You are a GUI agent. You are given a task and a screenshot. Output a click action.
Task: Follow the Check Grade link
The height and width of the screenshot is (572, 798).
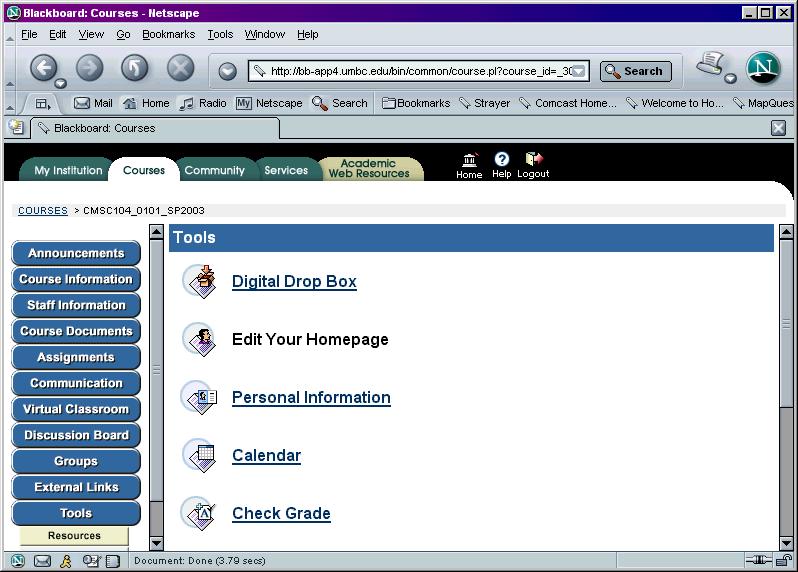[281, 513]
